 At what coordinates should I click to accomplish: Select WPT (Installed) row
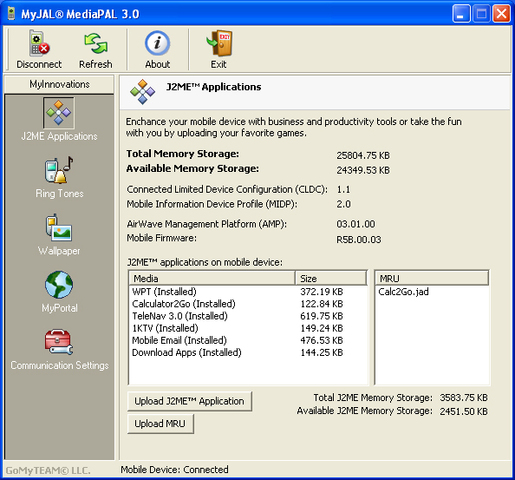pyautogui.click(x=248, y=292)
